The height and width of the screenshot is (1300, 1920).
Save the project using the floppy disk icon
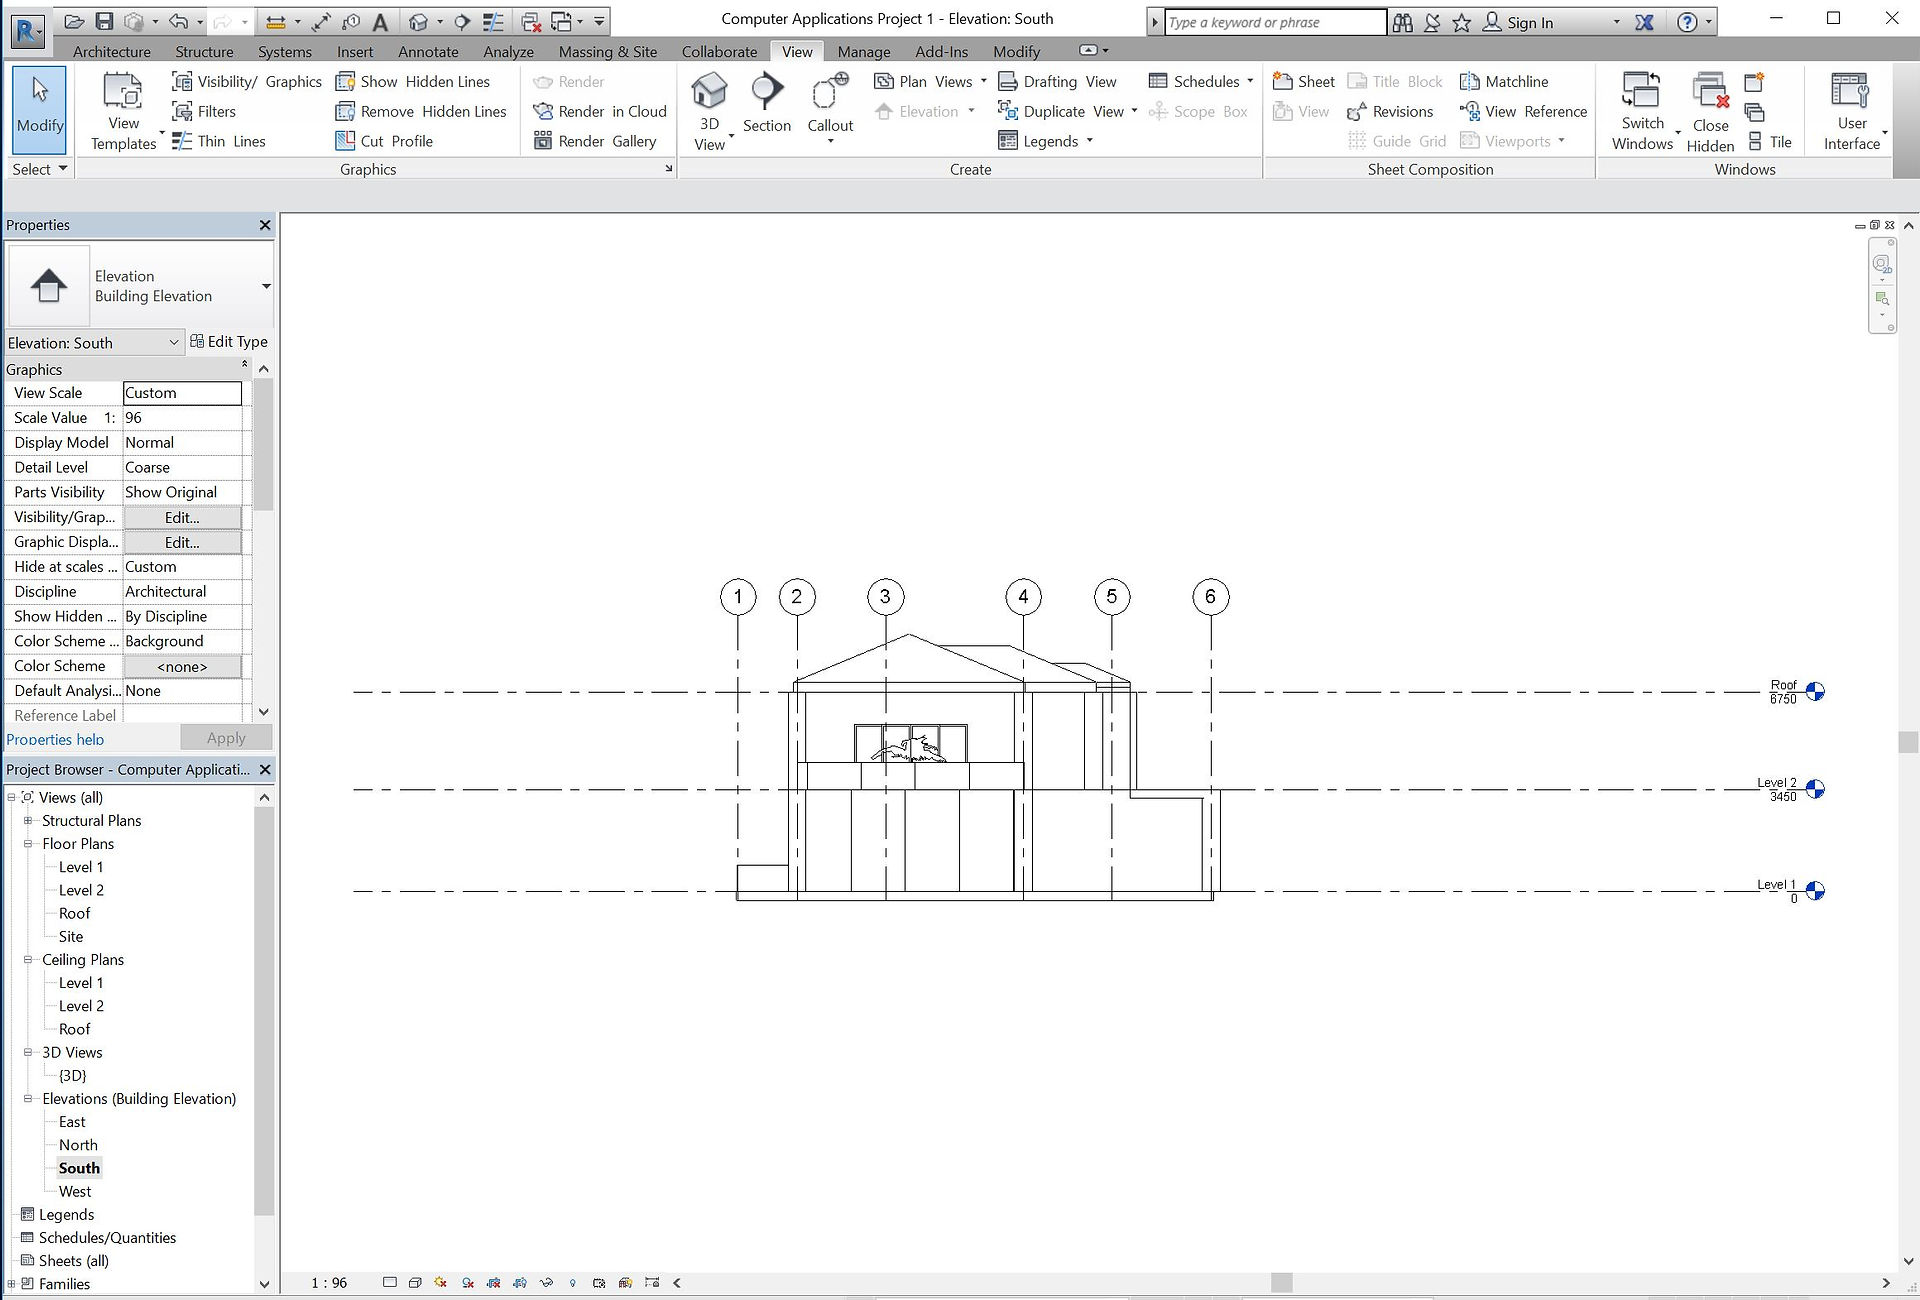[104, 21]
